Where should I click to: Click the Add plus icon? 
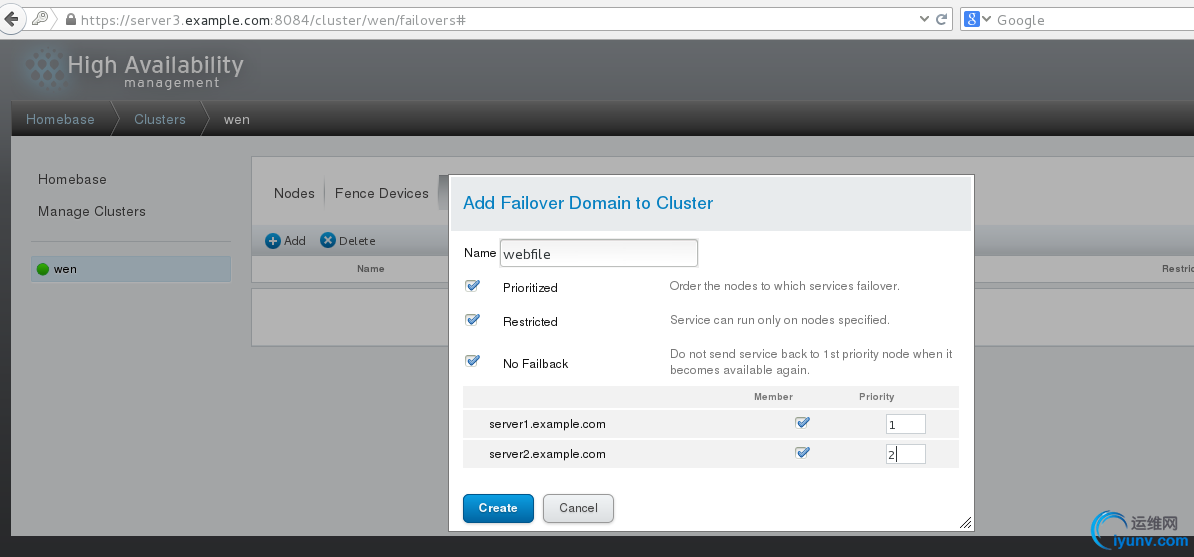click(273, 241)
